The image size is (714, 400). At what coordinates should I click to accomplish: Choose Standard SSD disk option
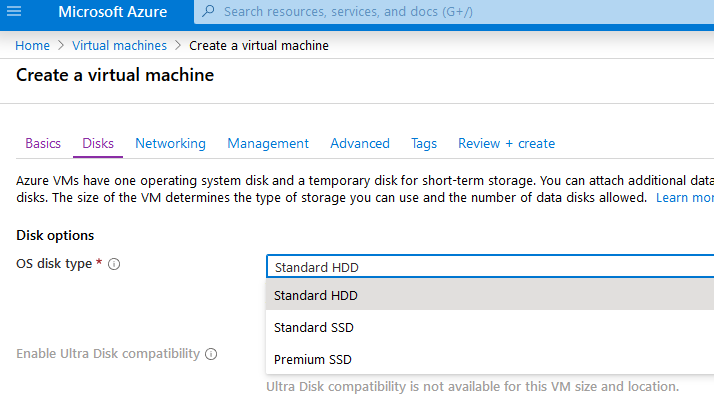[x=314, y=327]
